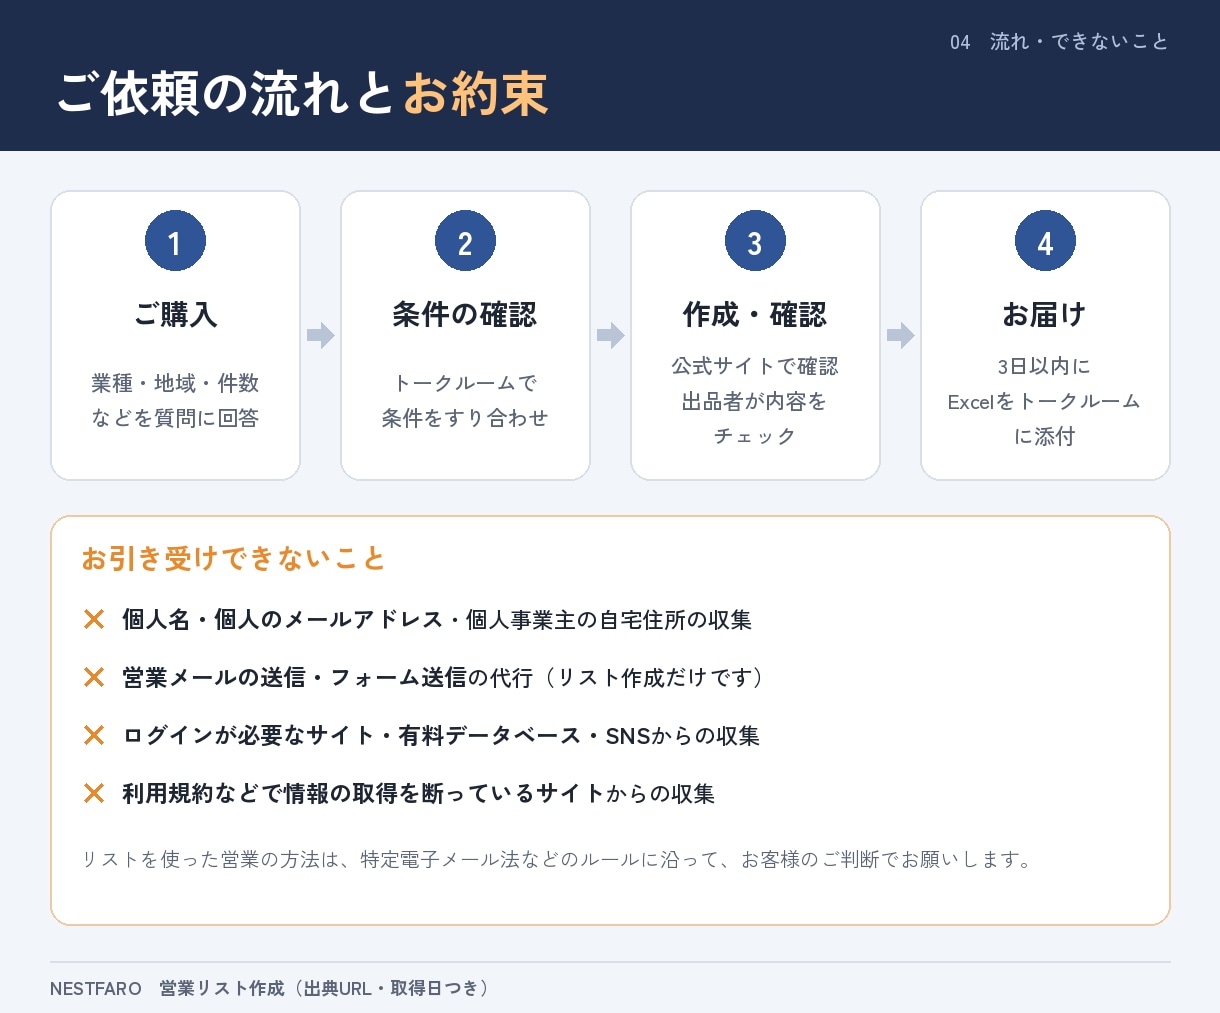
Task: Click arrow between ご購入 and 条件の確認 cards
Action: pos(320,335)
